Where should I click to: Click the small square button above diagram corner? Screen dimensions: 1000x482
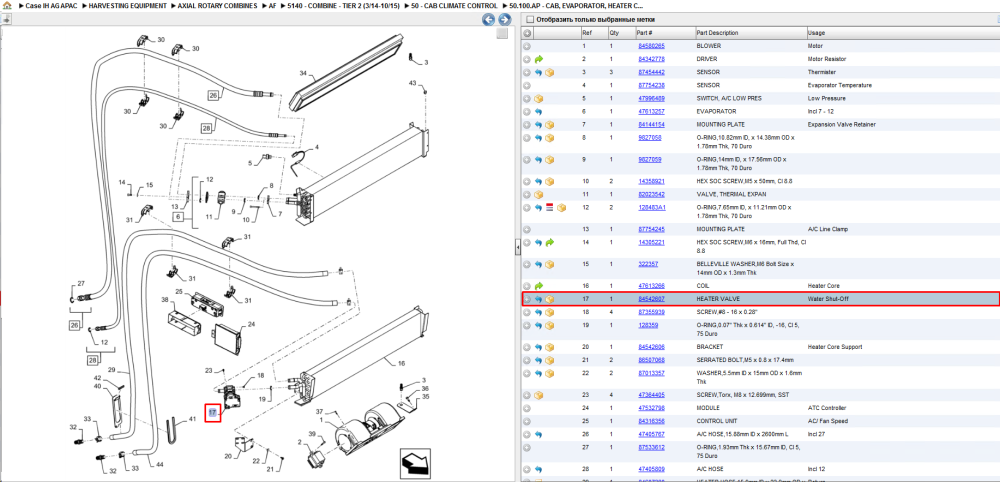click(x=502, y=33)
